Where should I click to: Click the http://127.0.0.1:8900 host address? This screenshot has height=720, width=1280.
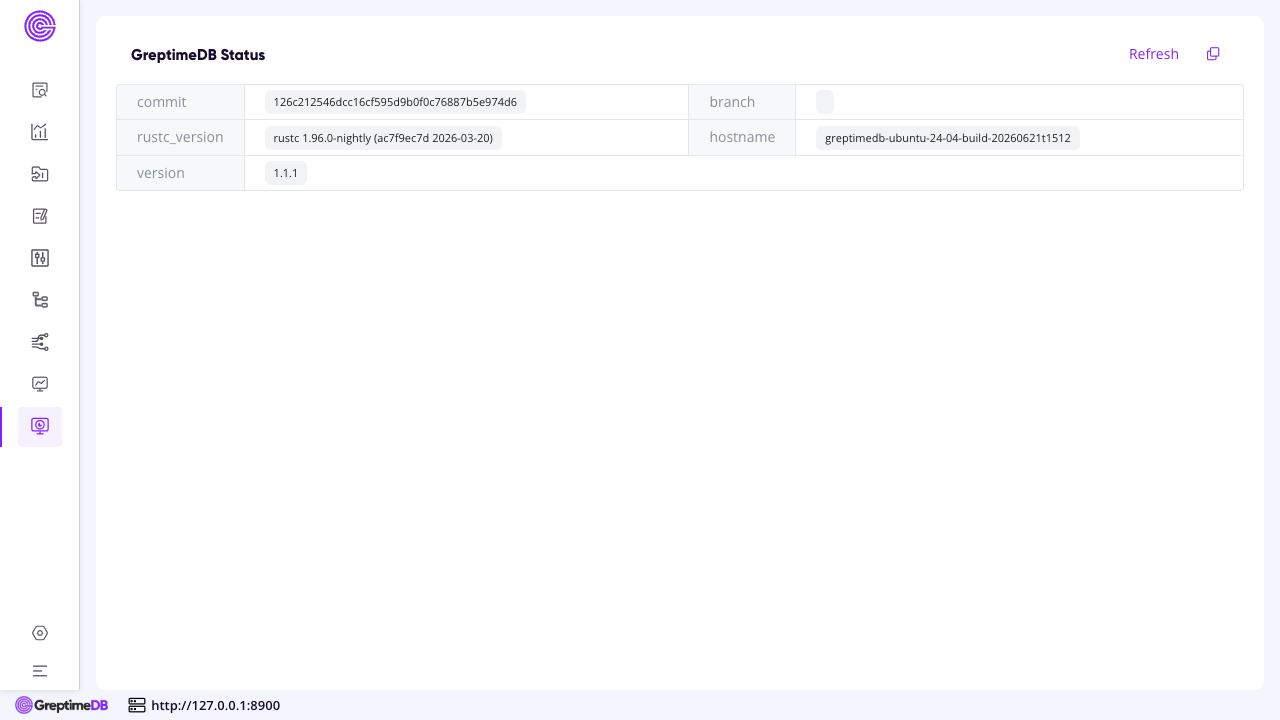(216, 705)
